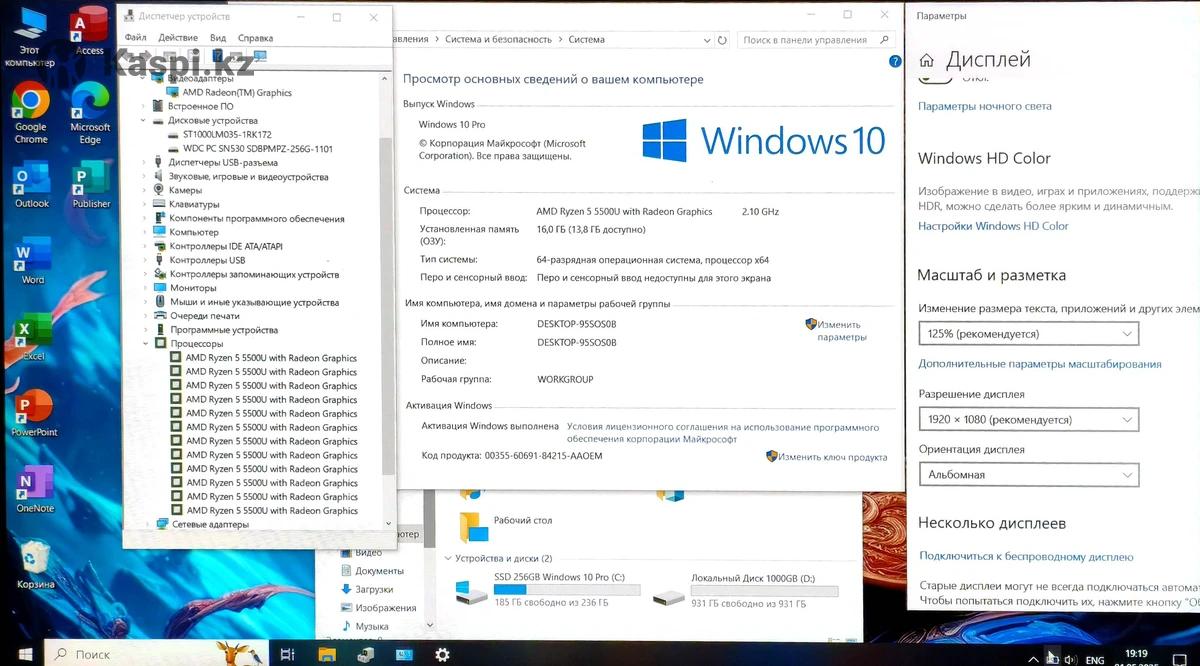Click the Settings gear on the taskbar
This screenshot has height=666, width=1200.
[442, 654]
